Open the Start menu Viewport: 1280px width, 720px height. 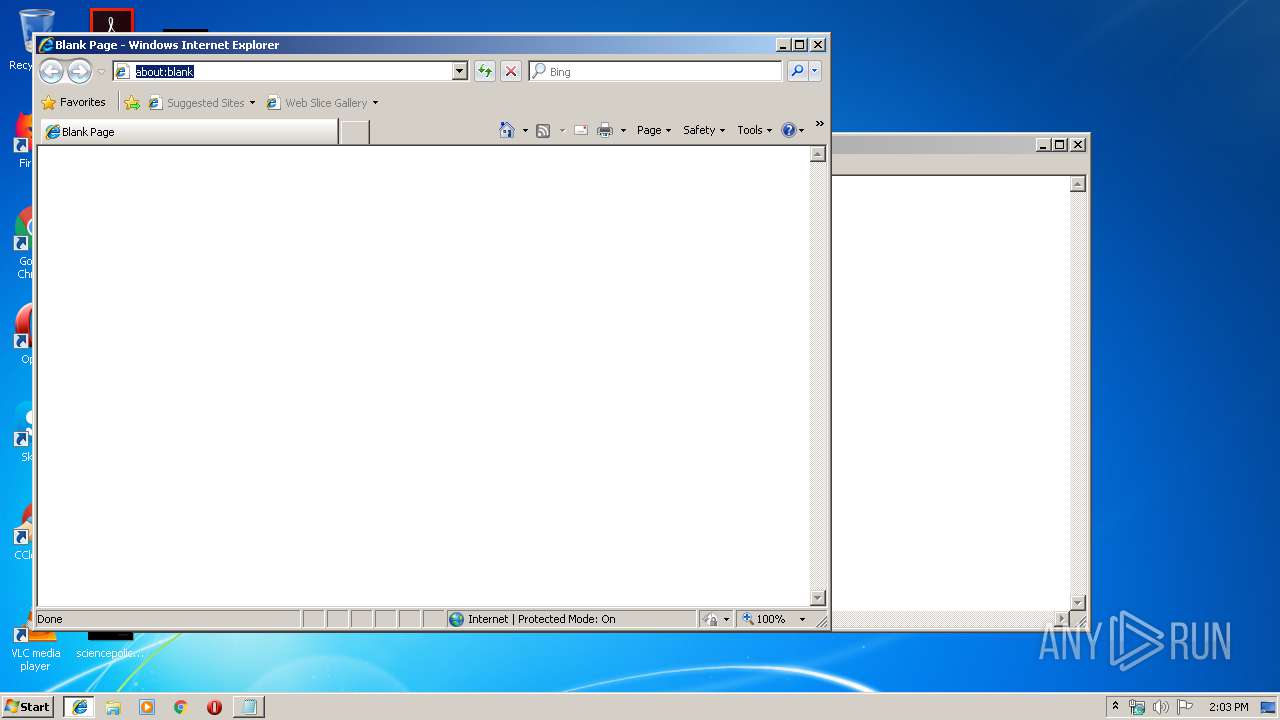[28, 706]
